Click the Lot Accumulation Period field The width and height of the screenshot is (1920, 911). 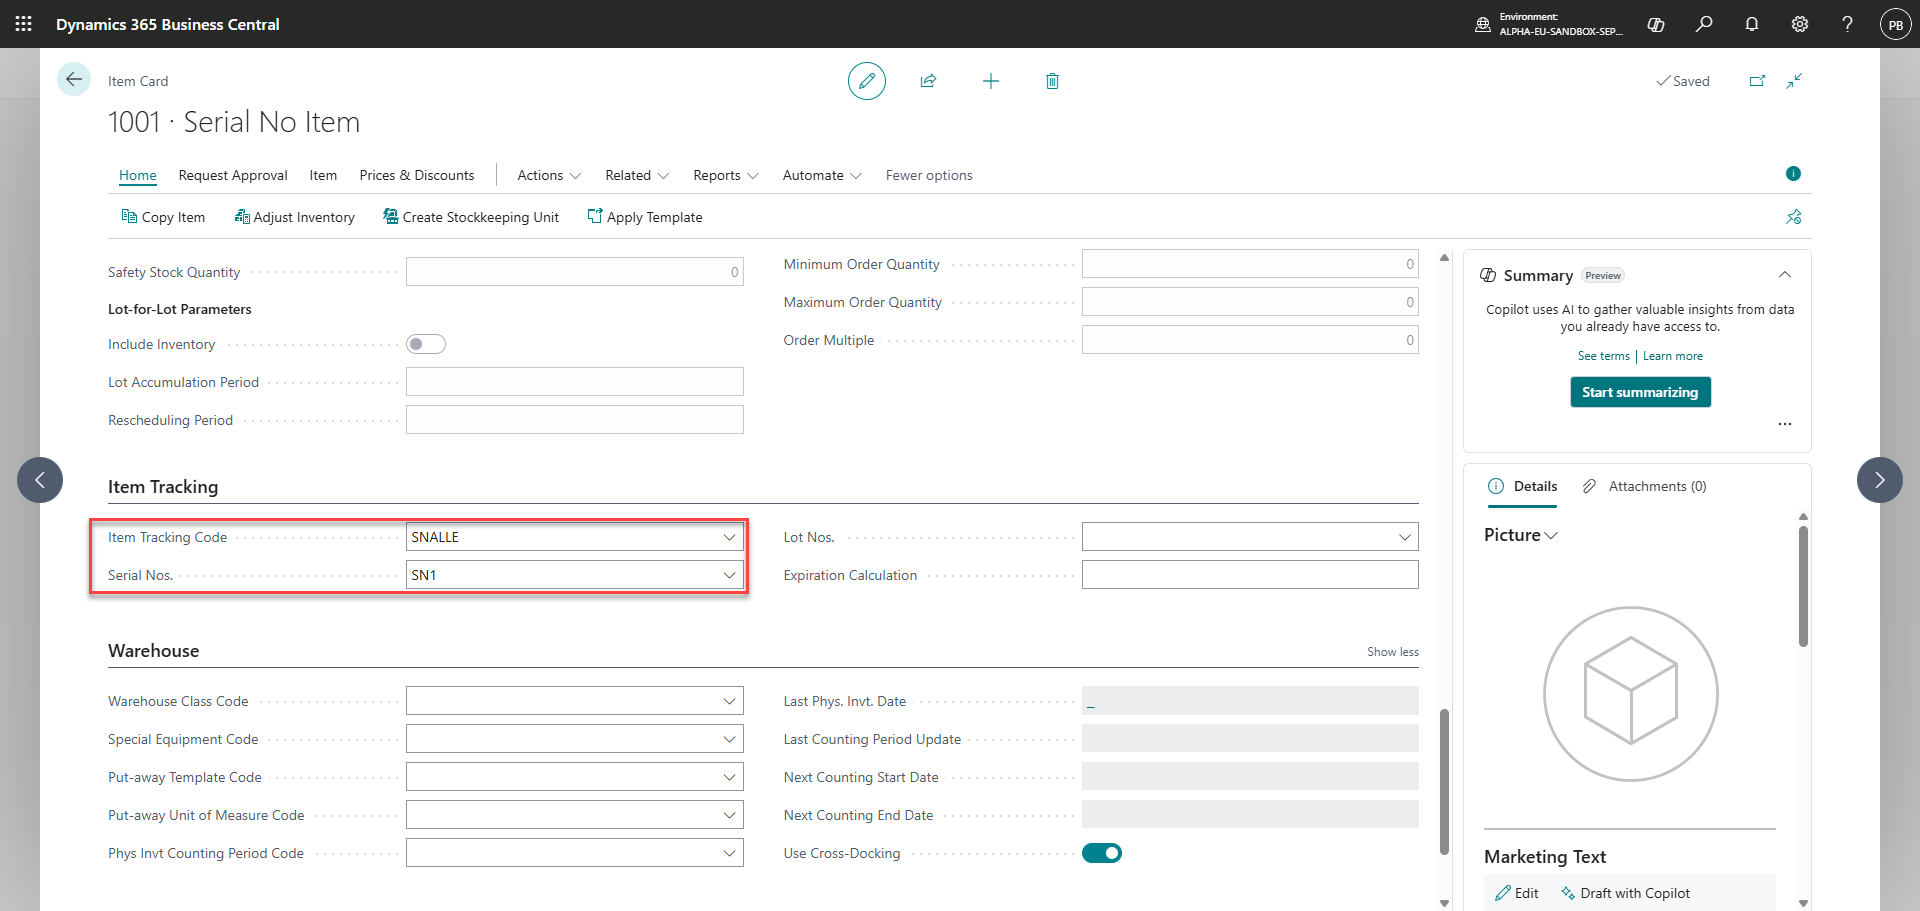pyautogui.click(x=575, y=382)
